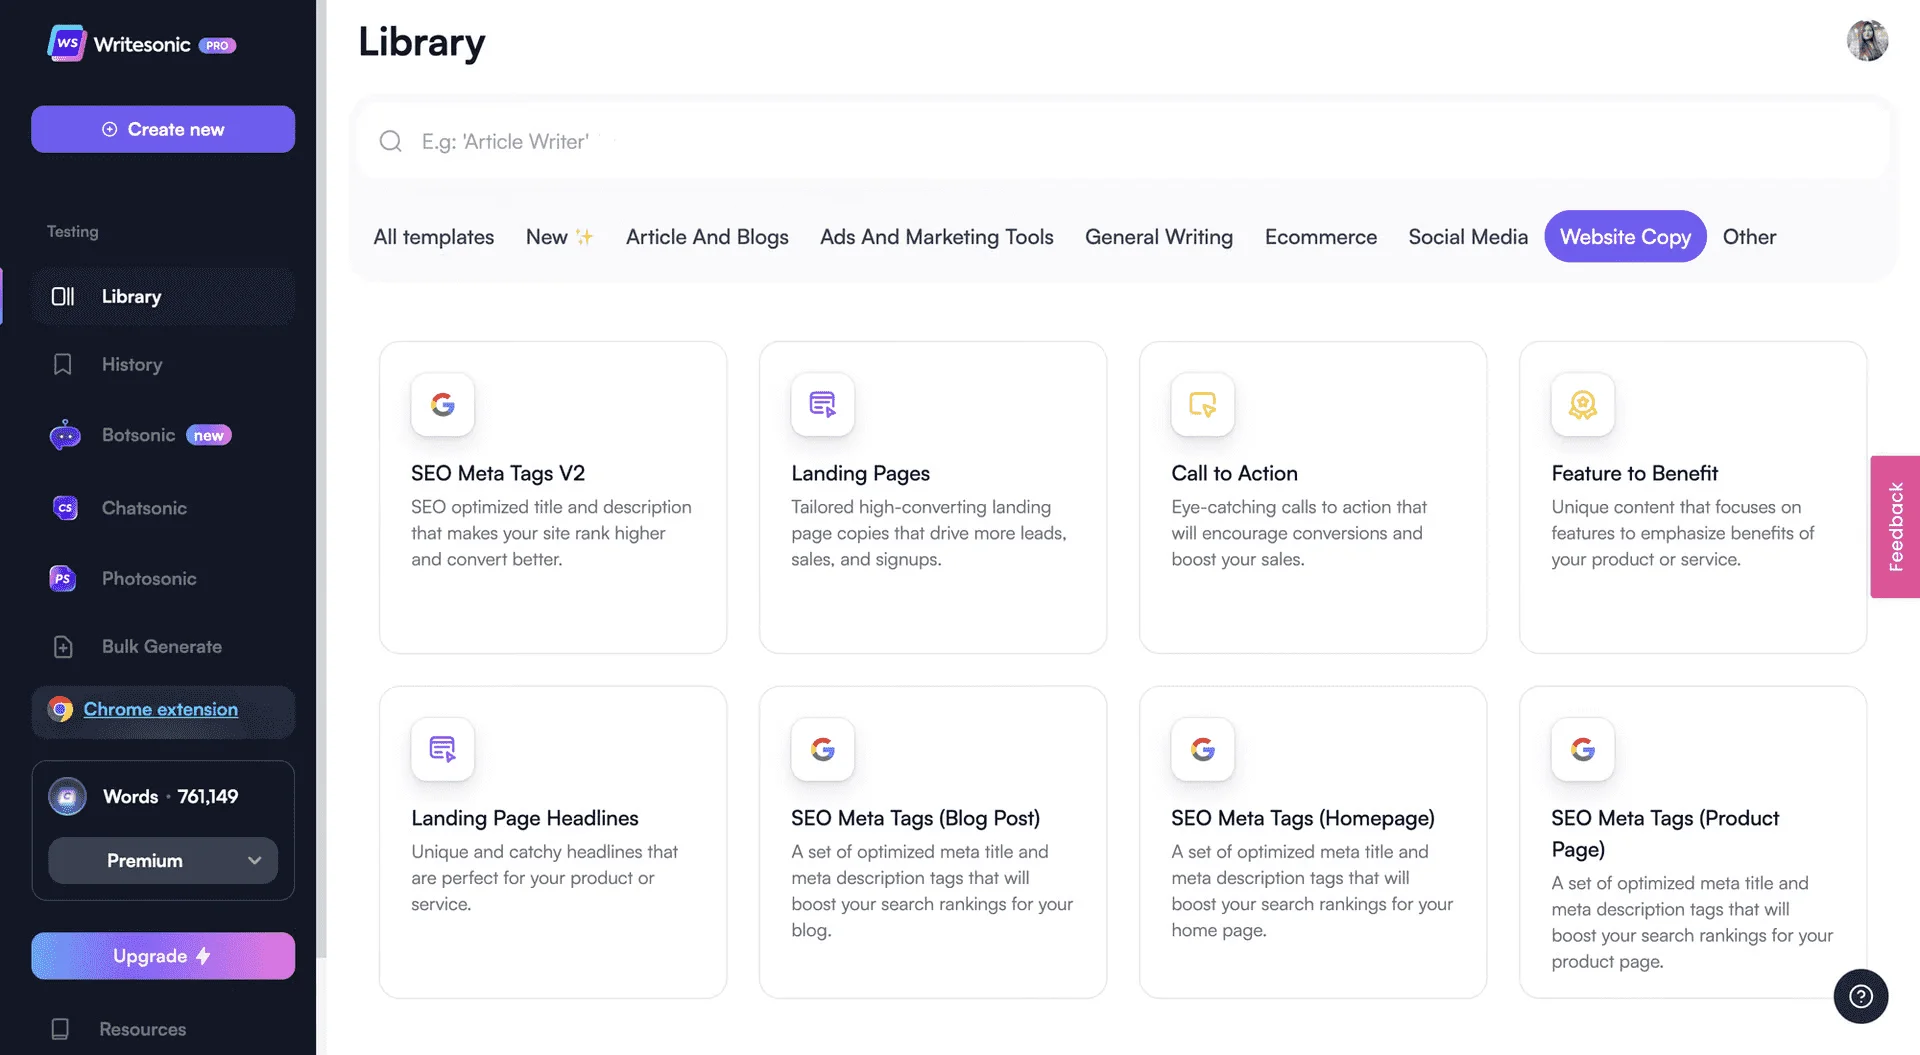The image size is (1920, 1055).
Task: Go to Bulk Generate
Action: pos(161,647)
